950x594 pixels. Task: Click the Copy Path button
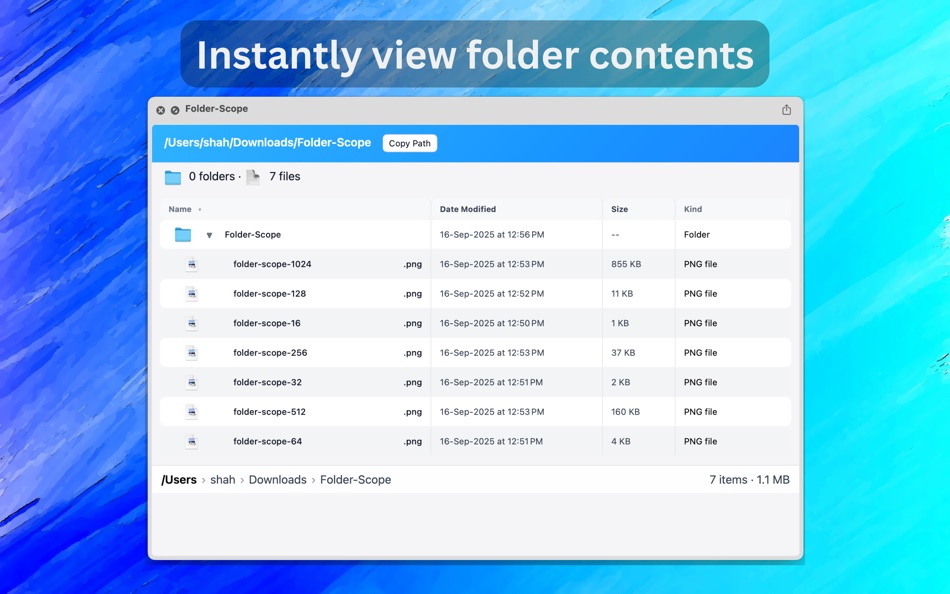409,143
